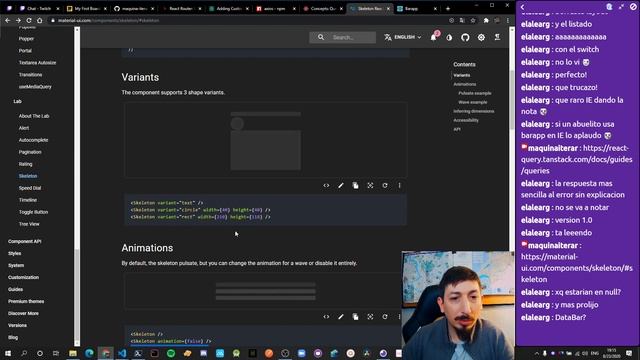640x360 pixels.
Task: Open the settings gear icon in header
Action: 481,38
